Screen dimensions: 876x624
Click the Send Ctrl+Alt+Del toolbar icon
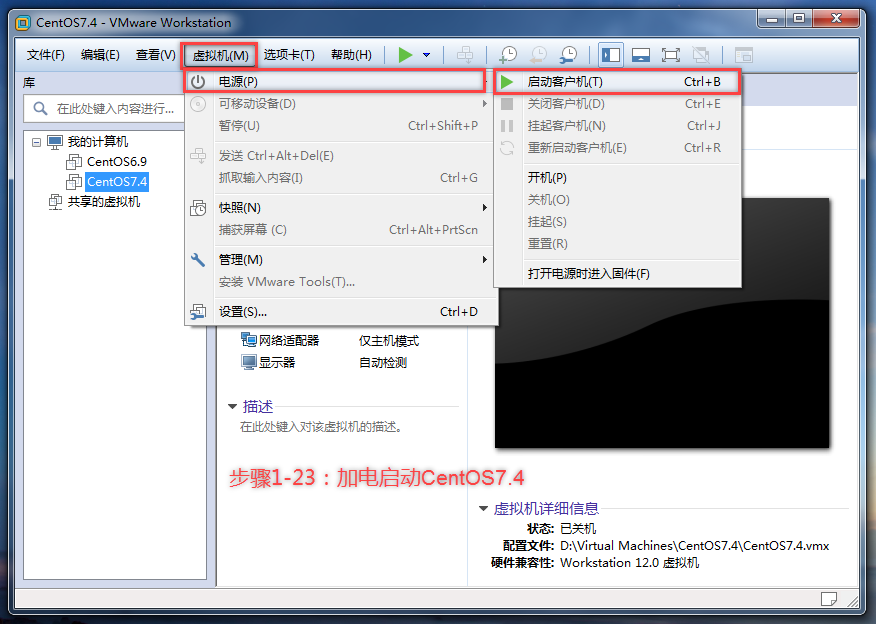pos(465,55)
